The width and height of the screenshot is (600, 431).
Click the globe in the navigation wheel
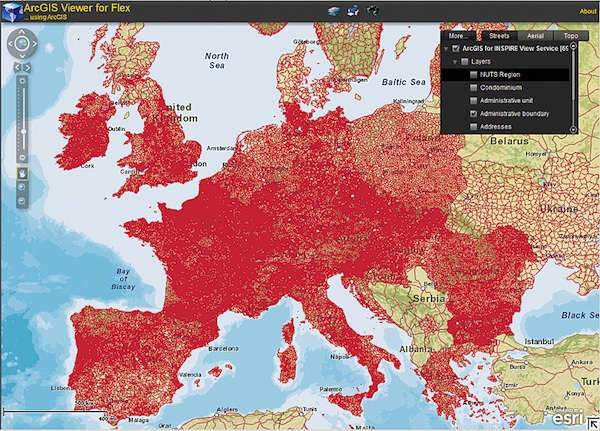click(x=22, y=43)
